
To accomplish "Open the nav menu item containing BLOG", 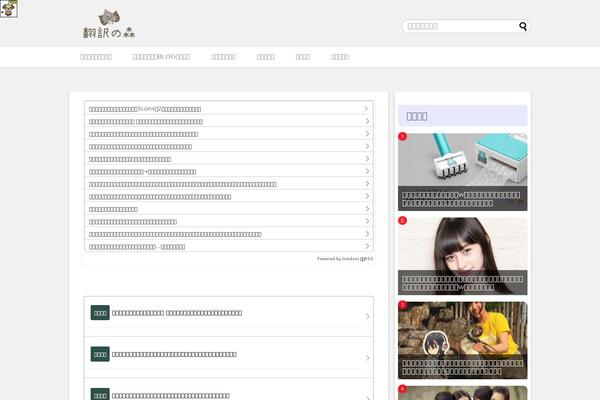I will (x=161, y=57).
